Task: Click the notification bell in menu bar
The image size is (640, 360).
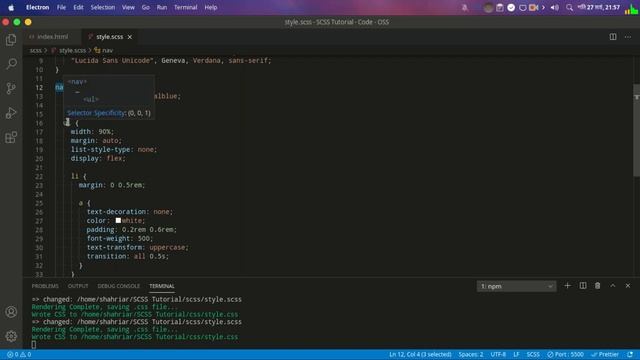Action: tap(464, 7)
